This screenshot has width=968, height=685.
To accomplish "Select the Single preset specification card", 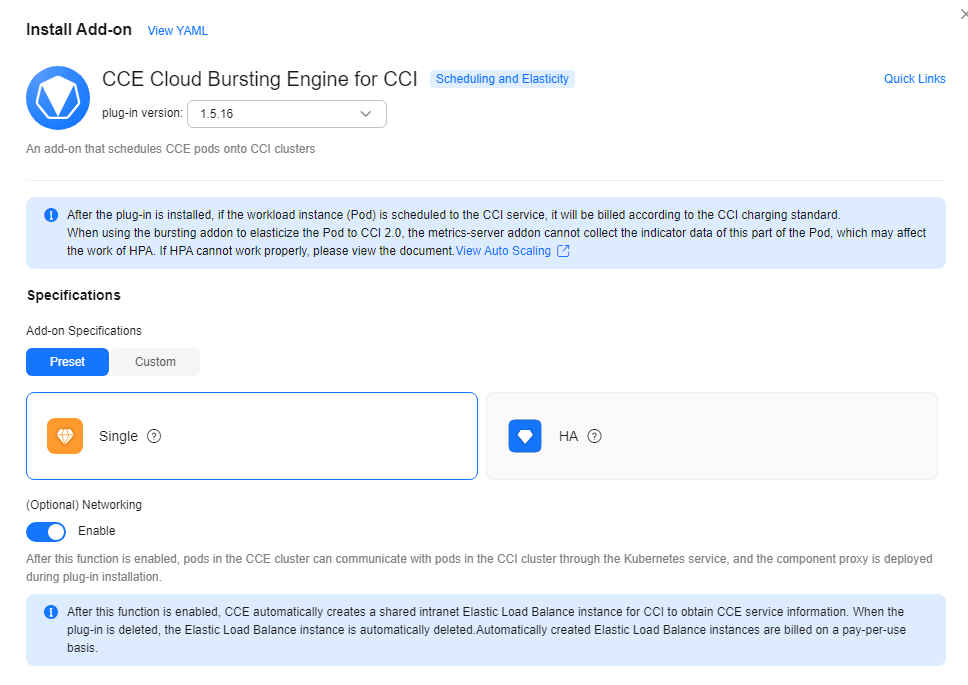I will click(252, 436).
